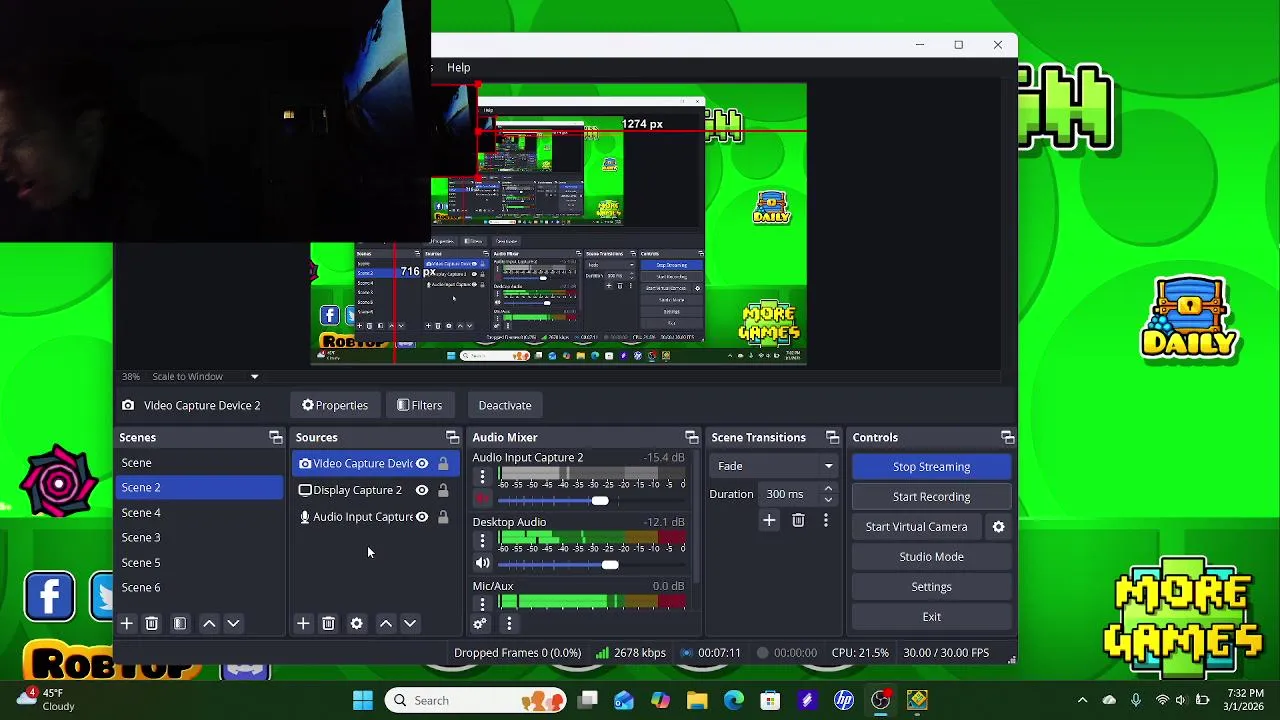Open options for Audio Input Capture 2 channel
Viewport: 1280px width, 720px height.
tap(482, 477)
